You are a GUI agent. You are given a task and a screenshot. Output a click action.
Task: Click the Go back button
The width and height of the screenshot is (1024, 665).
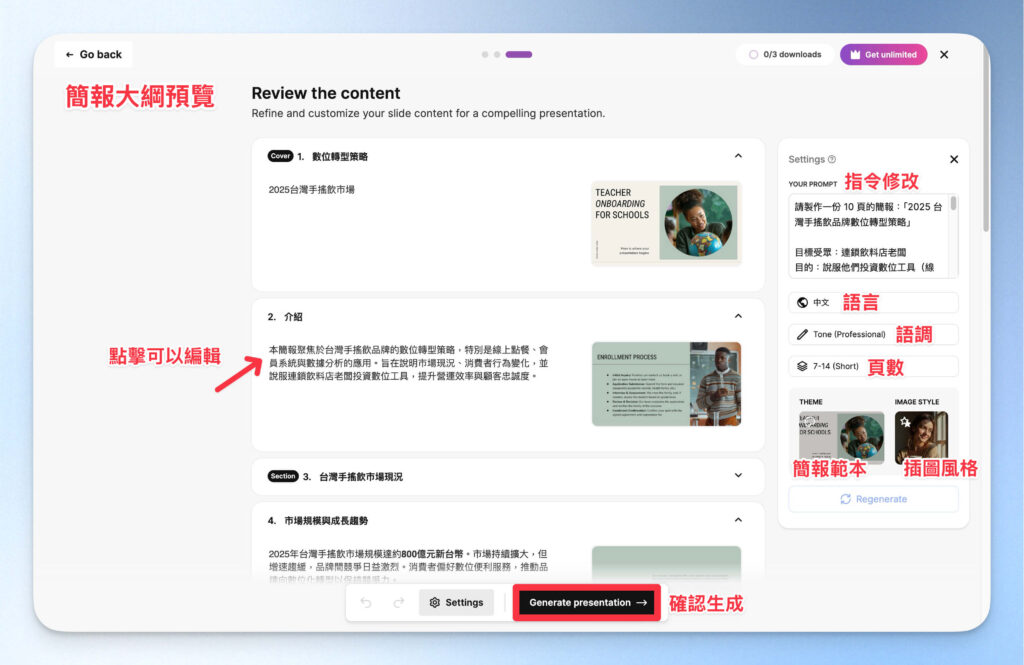[x=93, y=54]
